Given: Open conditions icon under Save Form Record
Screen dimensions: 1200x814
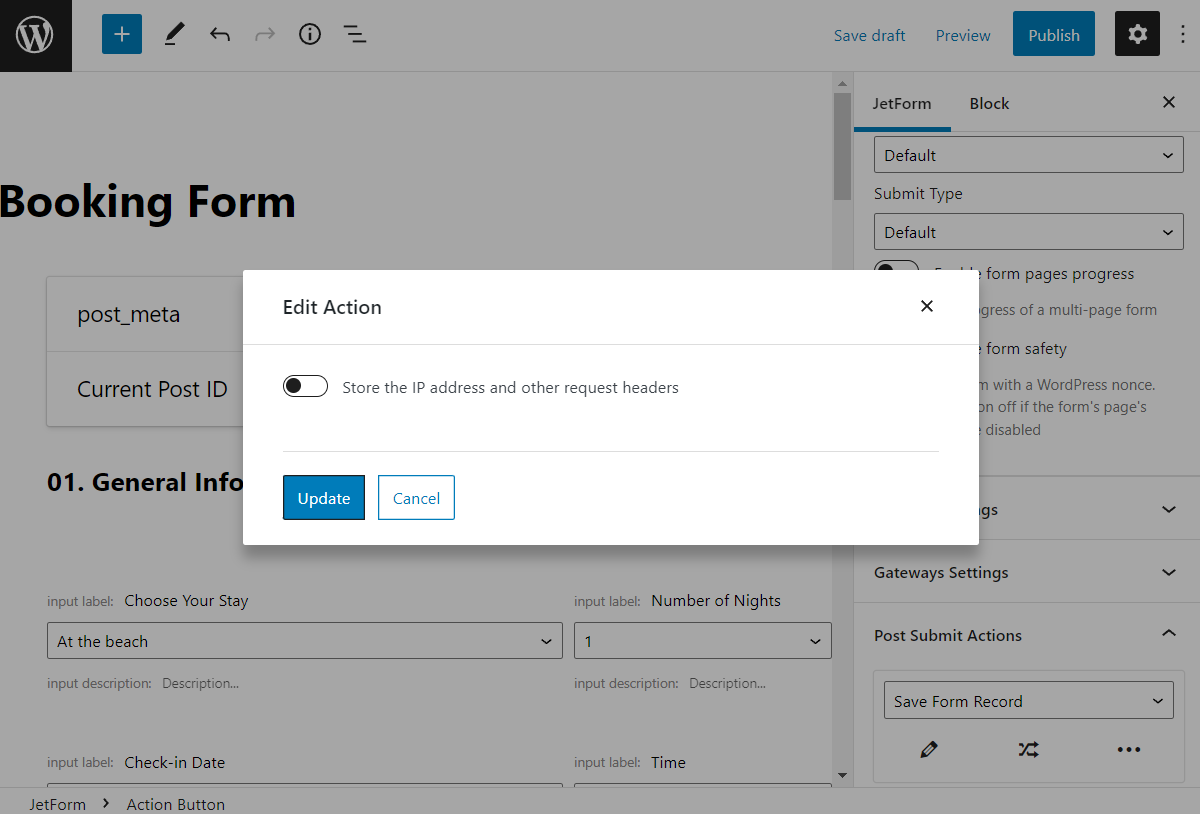Looking at the screenshot, I should (x=1028, y=749).
